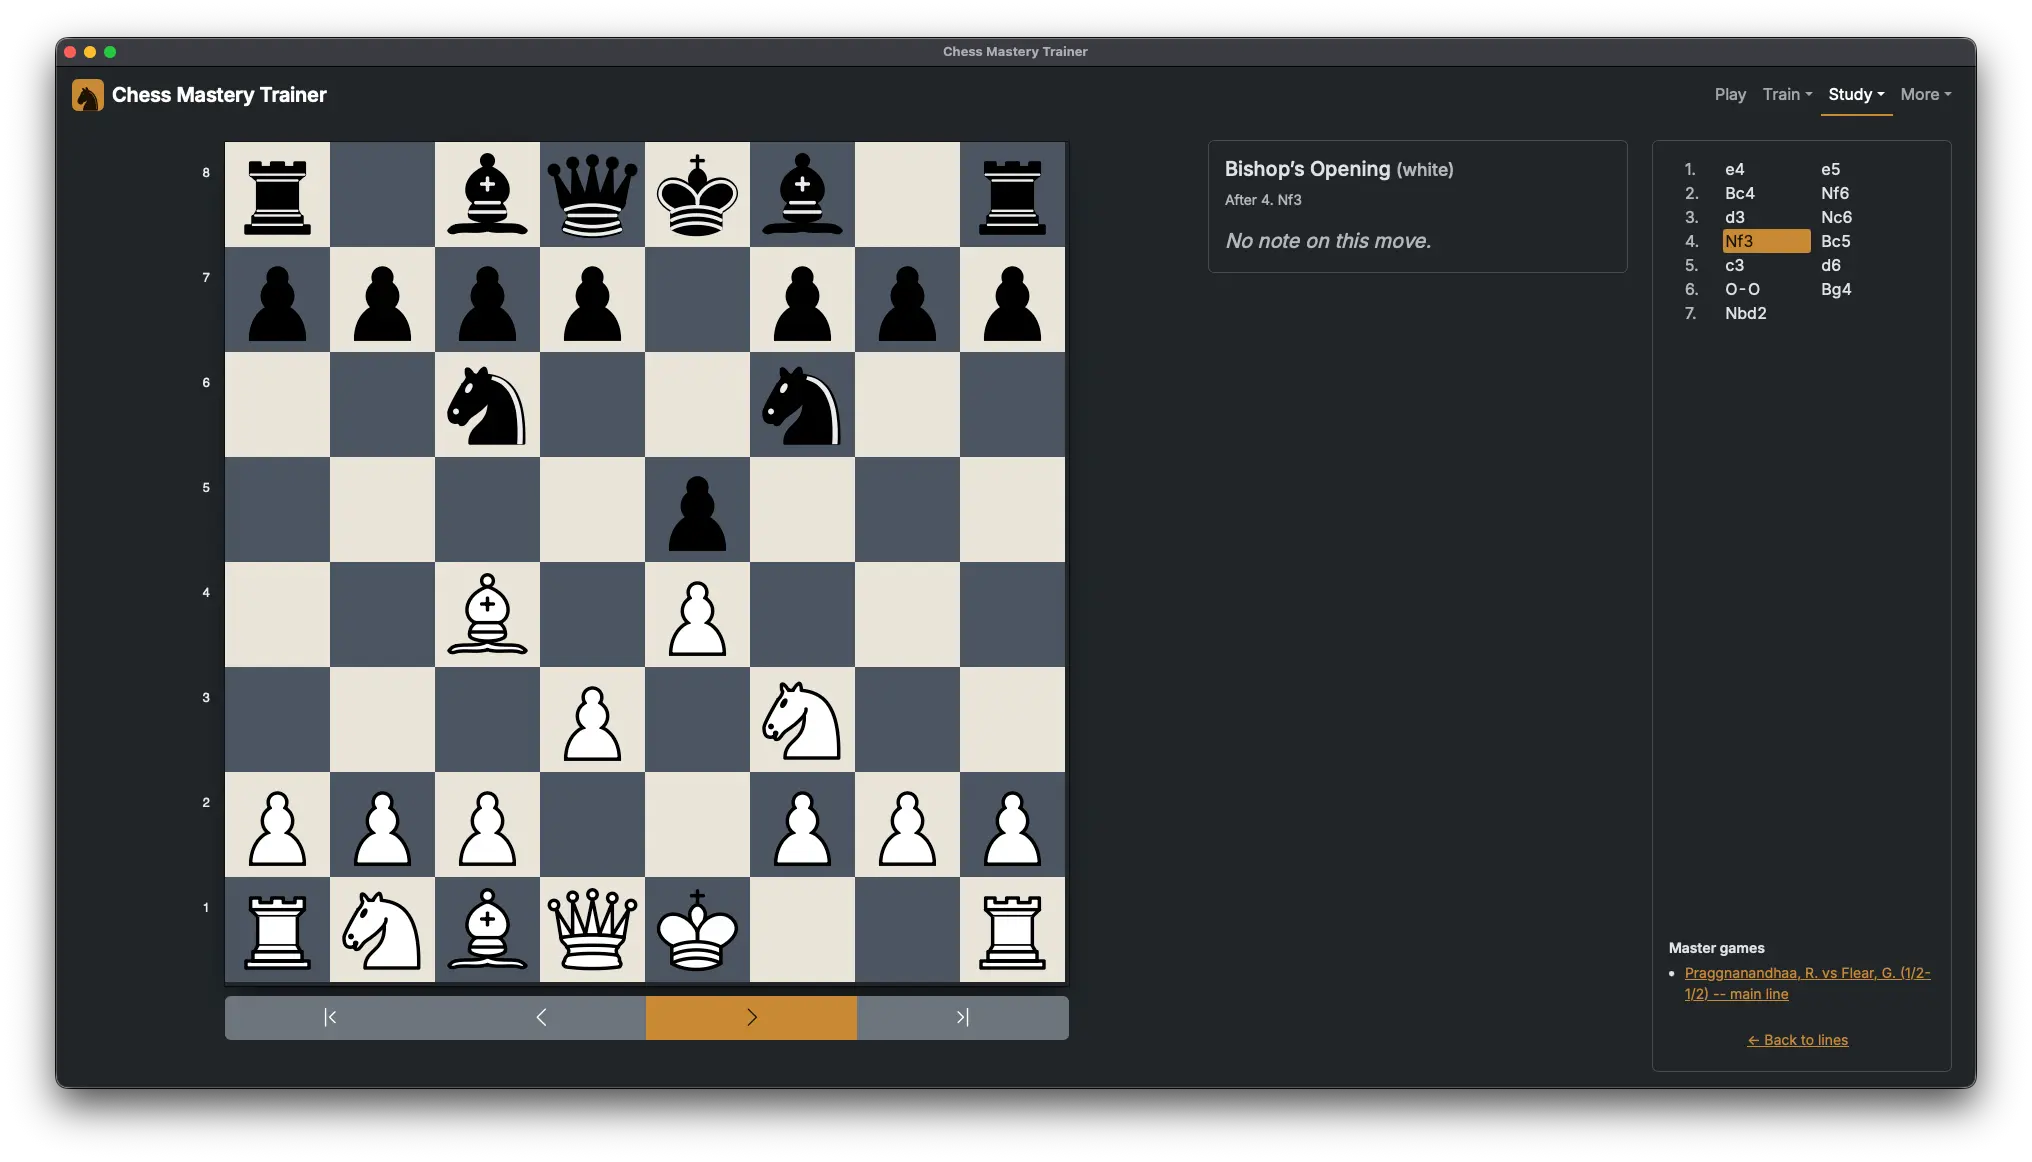Go to the first move with the start arrow

coord(330,1017)
